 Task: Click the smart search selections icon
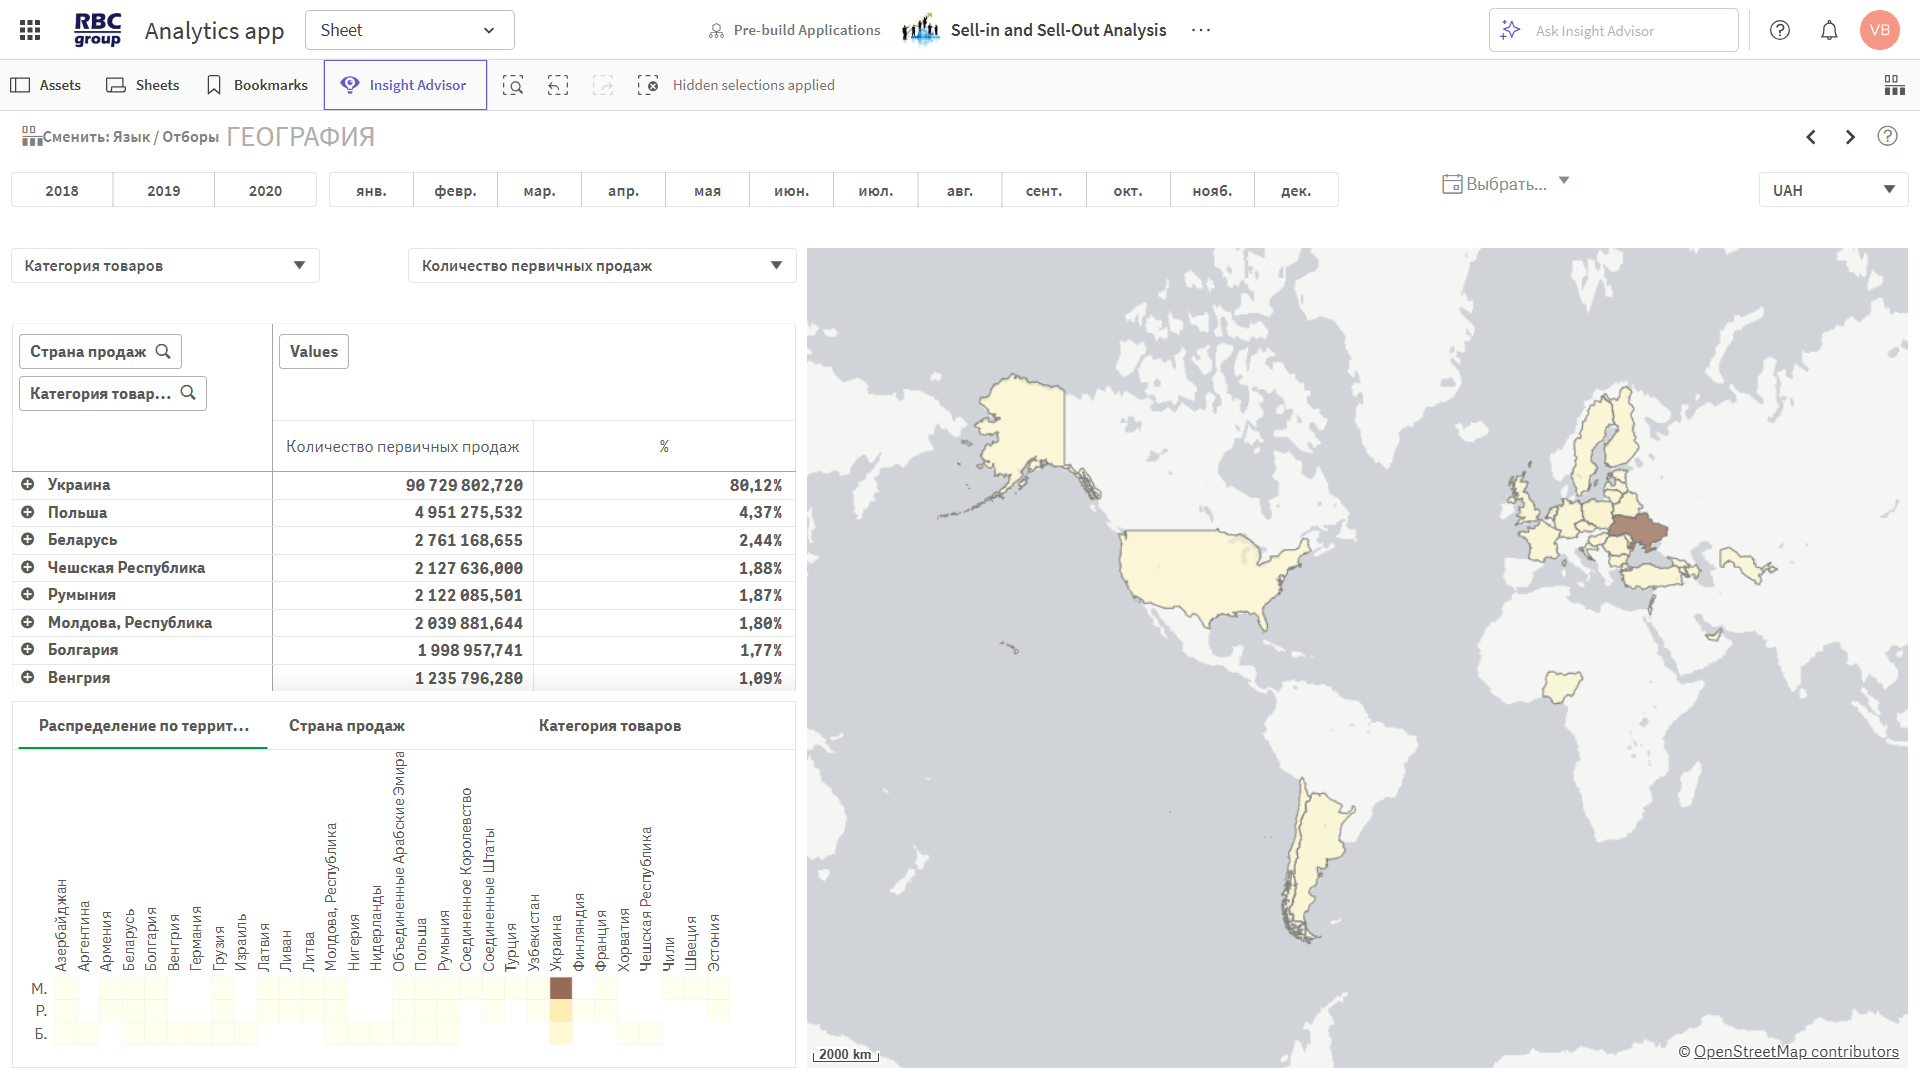coord(513,85)
